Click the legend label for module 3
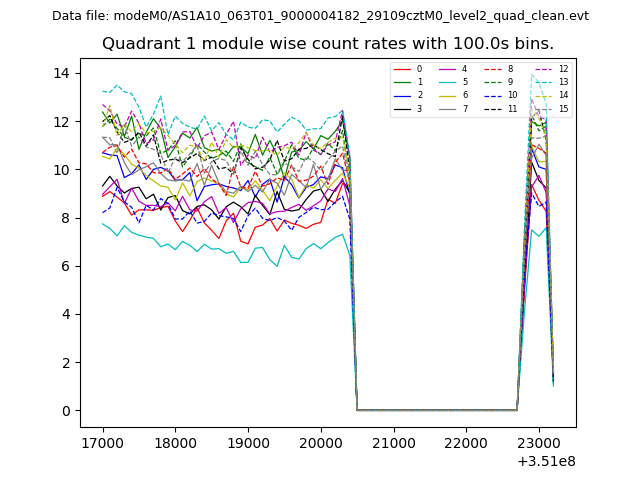 pos(419,108)
